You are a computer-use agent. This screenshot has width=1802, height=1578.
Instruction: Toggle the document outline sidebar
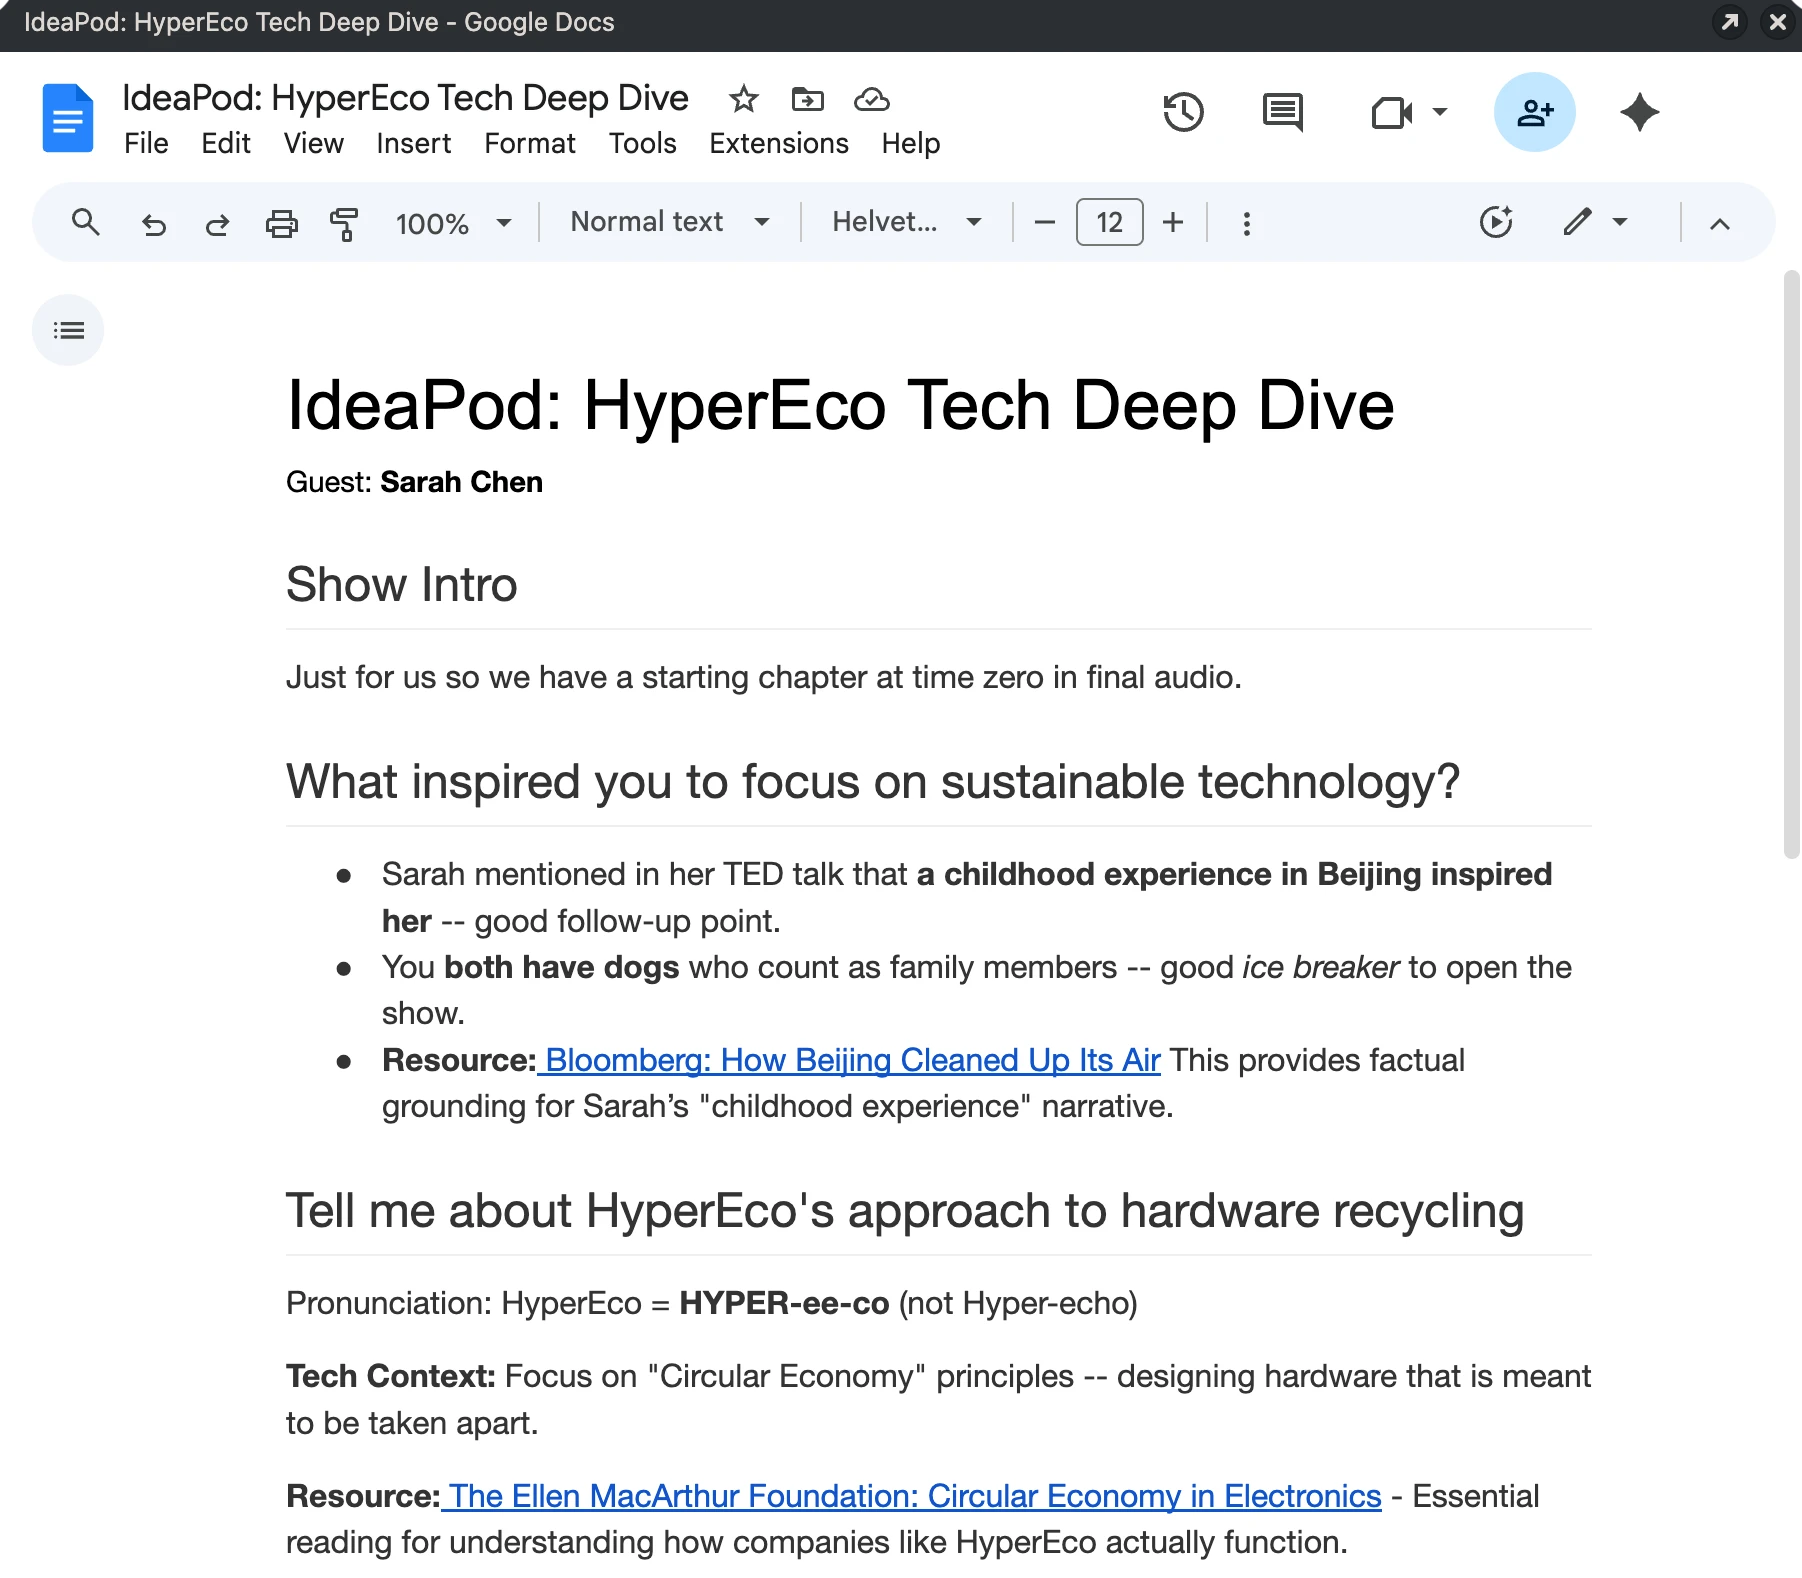tap(68, 330)
